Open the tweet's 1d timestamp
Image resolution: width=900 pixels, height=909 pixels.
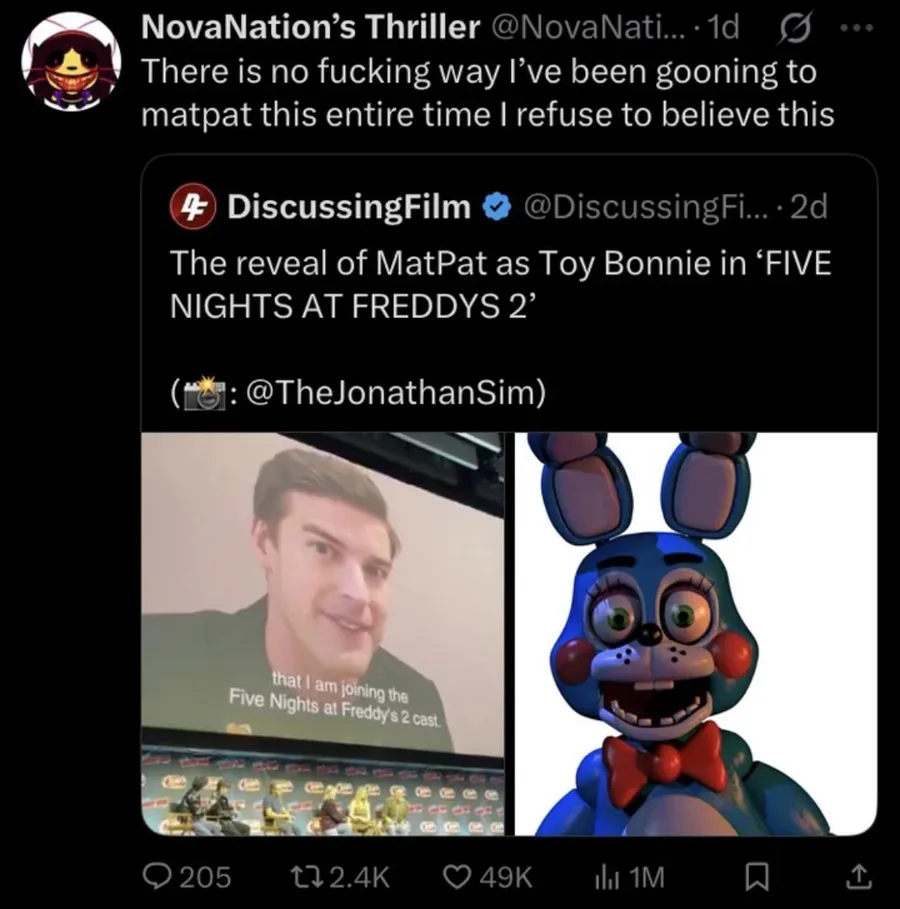point(721,28)
